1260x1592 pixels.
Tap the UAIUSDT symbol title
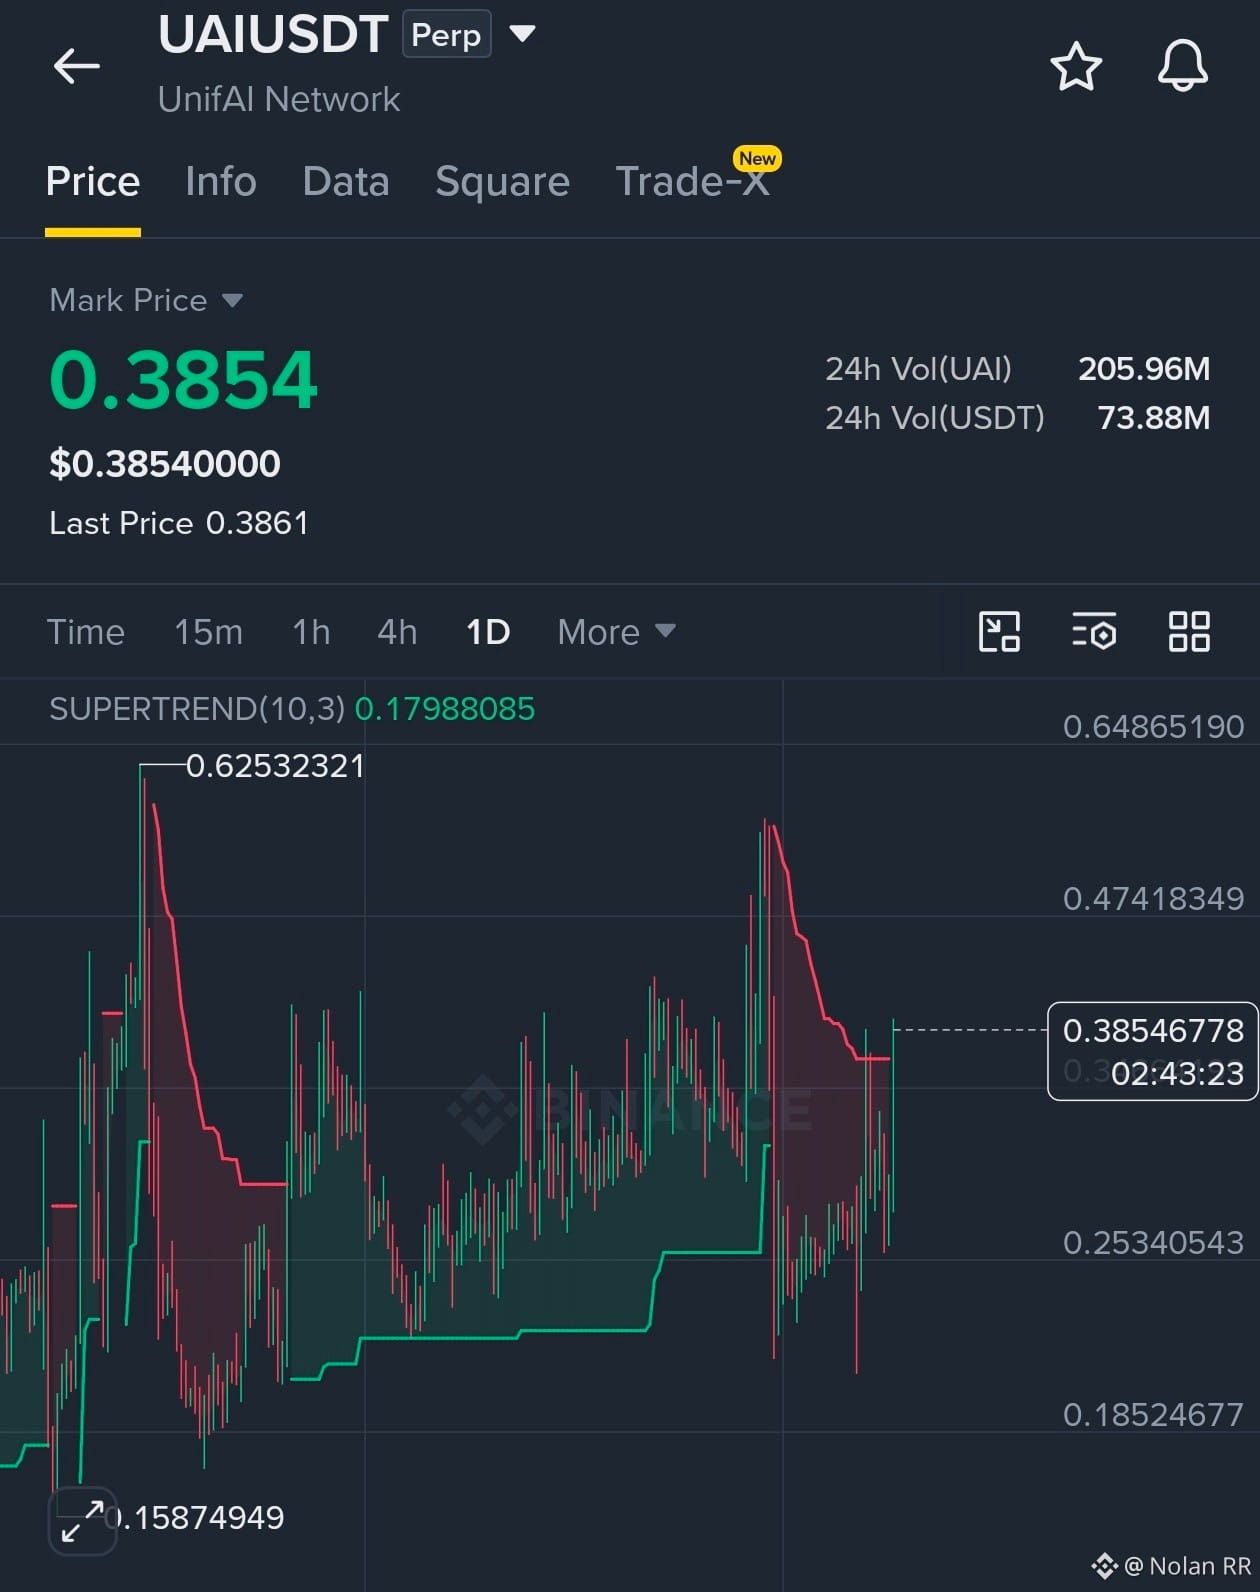pos(273,34)
